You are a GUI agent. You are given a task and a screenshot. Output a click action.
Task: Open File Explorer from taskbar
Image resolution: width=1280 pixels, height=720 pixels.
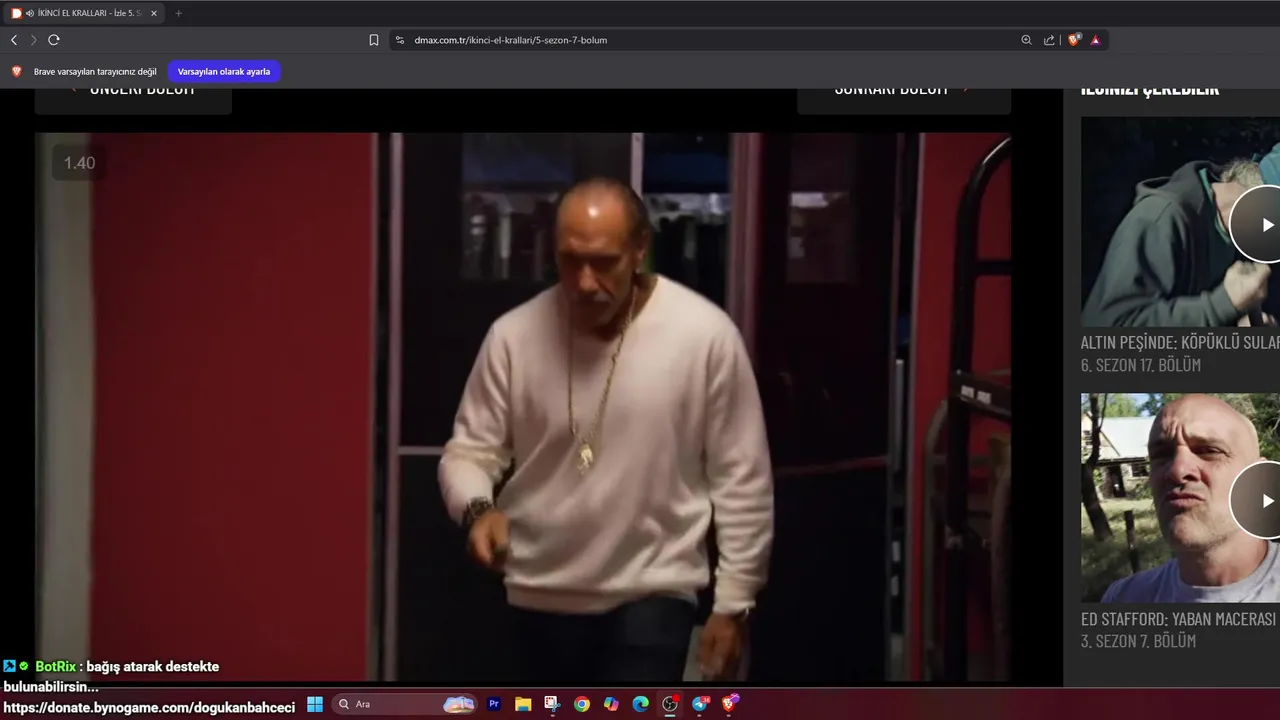(523, 704)
